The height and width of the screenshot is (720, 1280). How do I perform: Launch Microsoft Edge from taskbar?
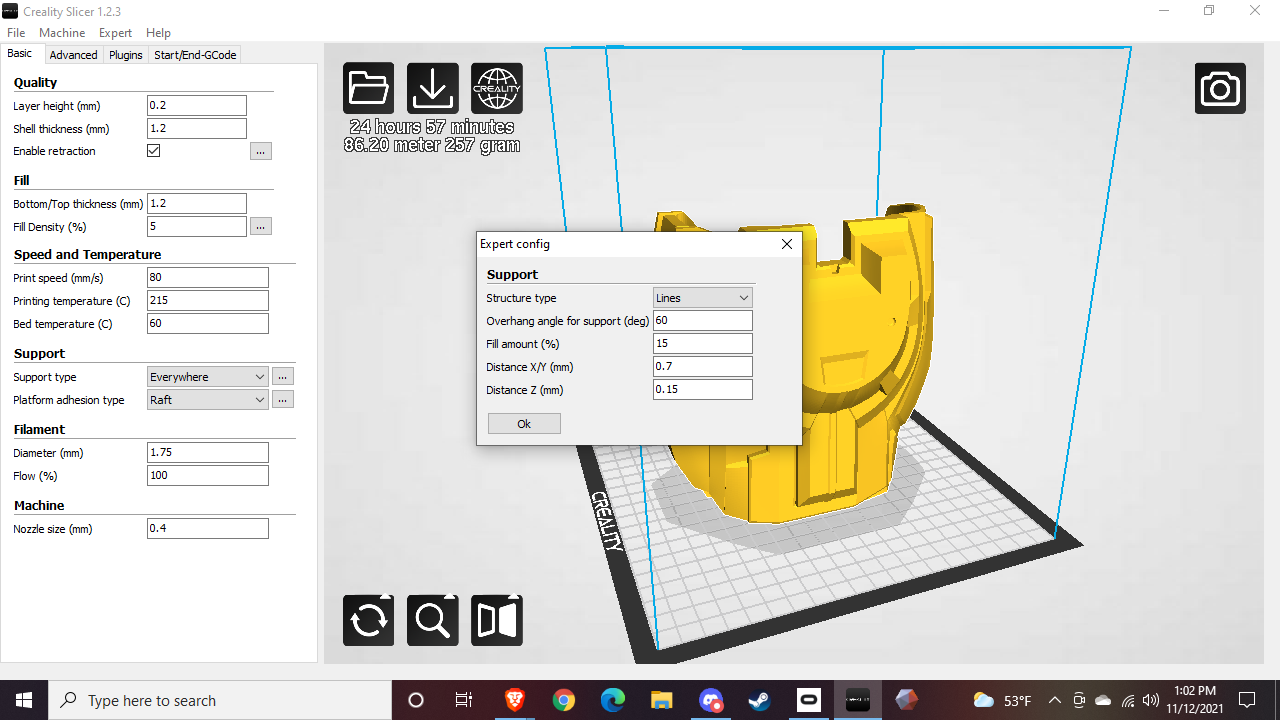[613, 700]
